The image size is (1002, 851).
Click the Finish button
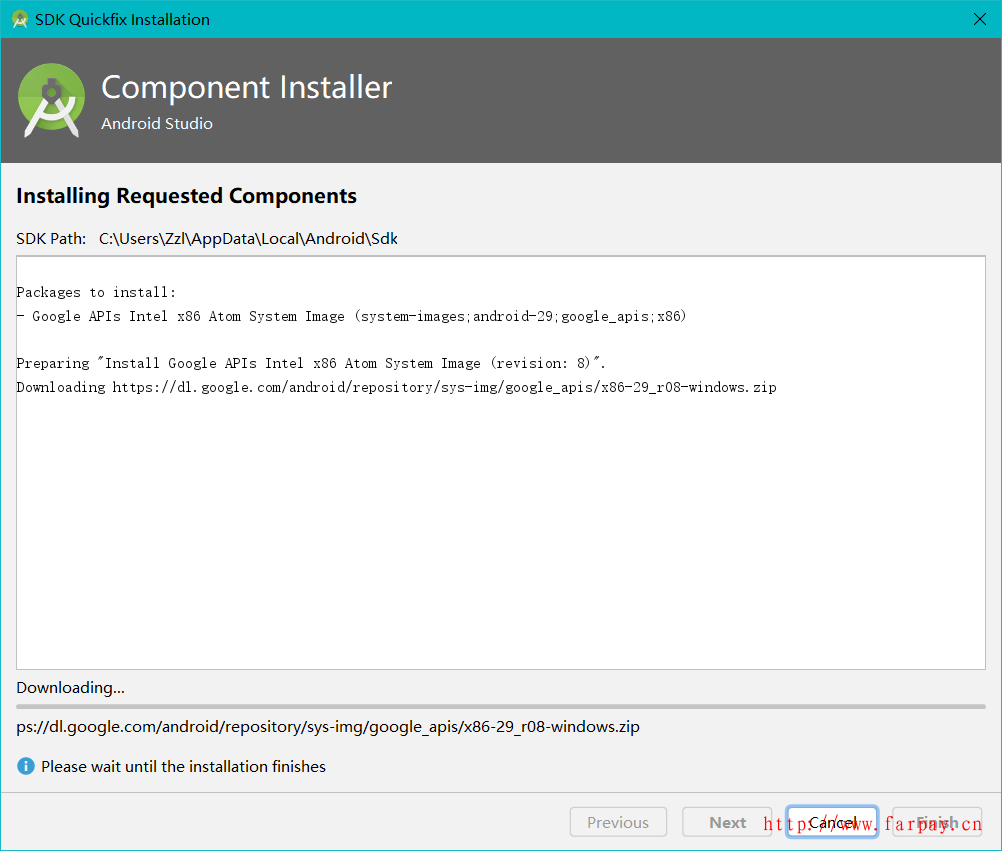point(937,822)
